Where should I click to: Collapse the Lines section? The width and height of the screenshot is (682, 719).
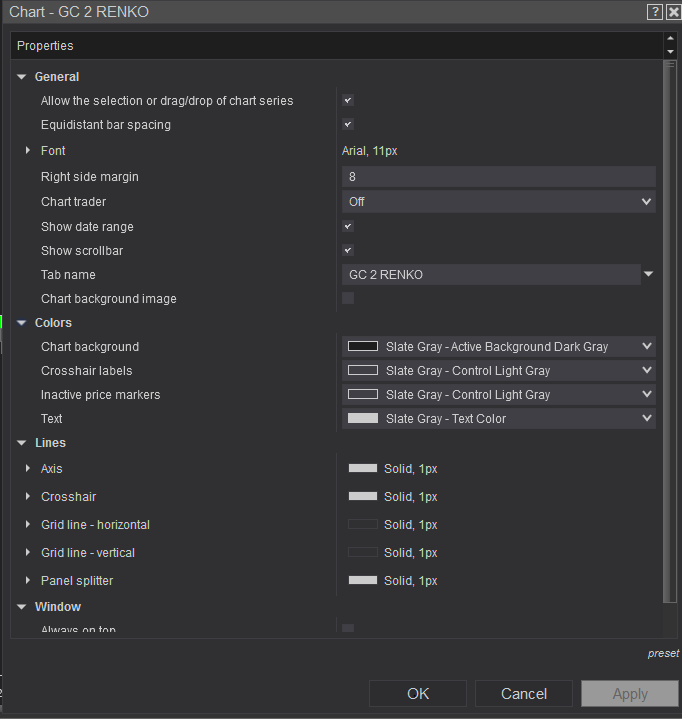22,443
